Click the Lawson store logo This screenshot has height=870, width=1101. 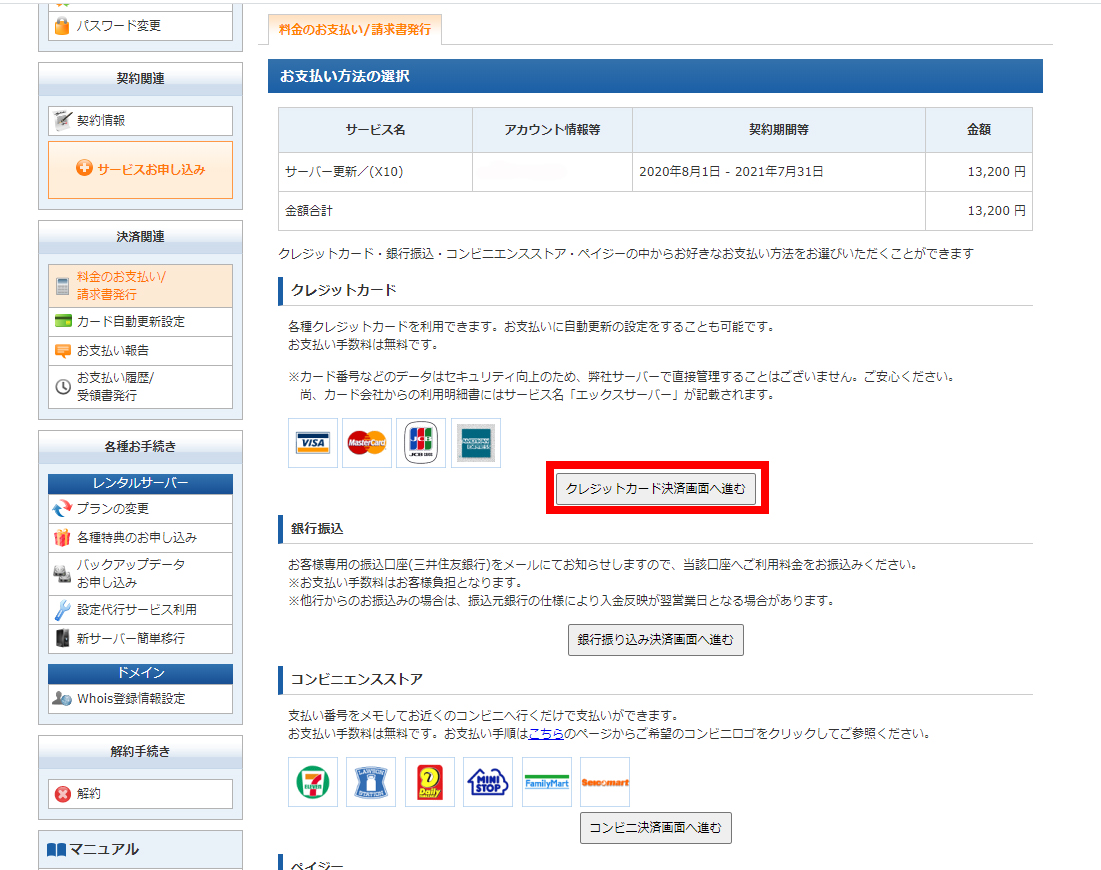(370, 782)
